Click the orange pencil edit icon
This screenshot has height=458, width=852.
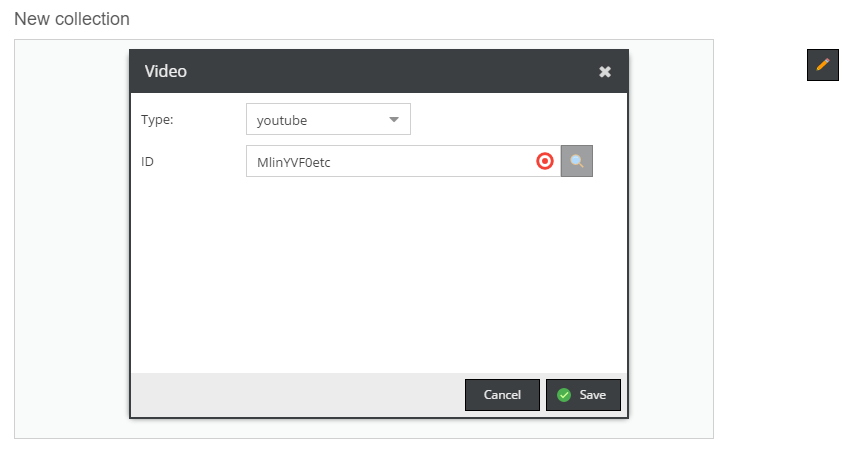point(822,65)
